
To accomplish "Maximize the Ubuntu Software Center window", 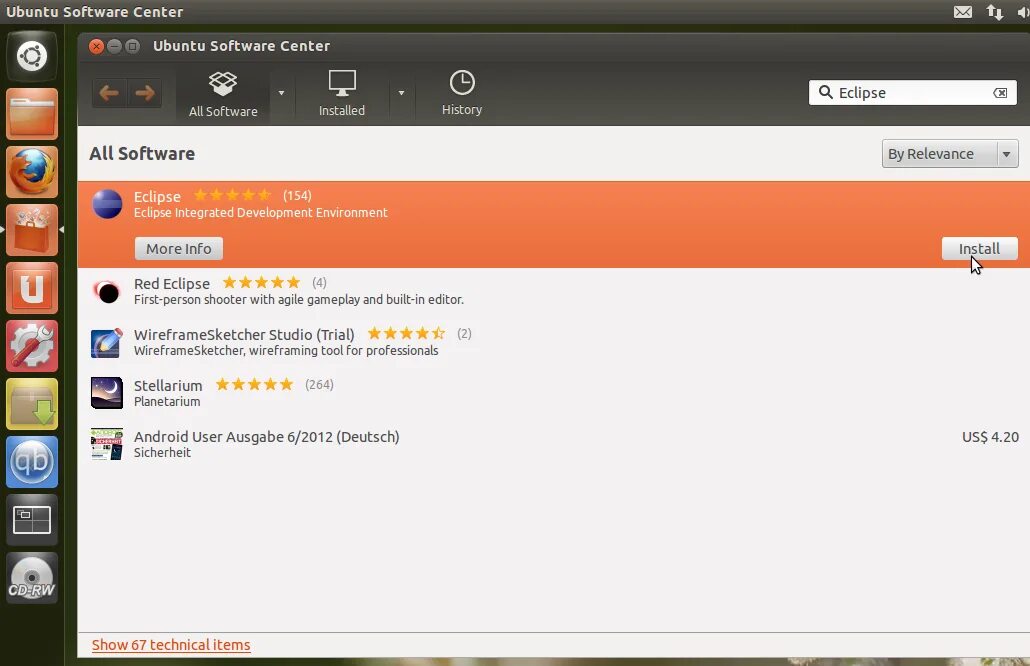I will [133, 46].
